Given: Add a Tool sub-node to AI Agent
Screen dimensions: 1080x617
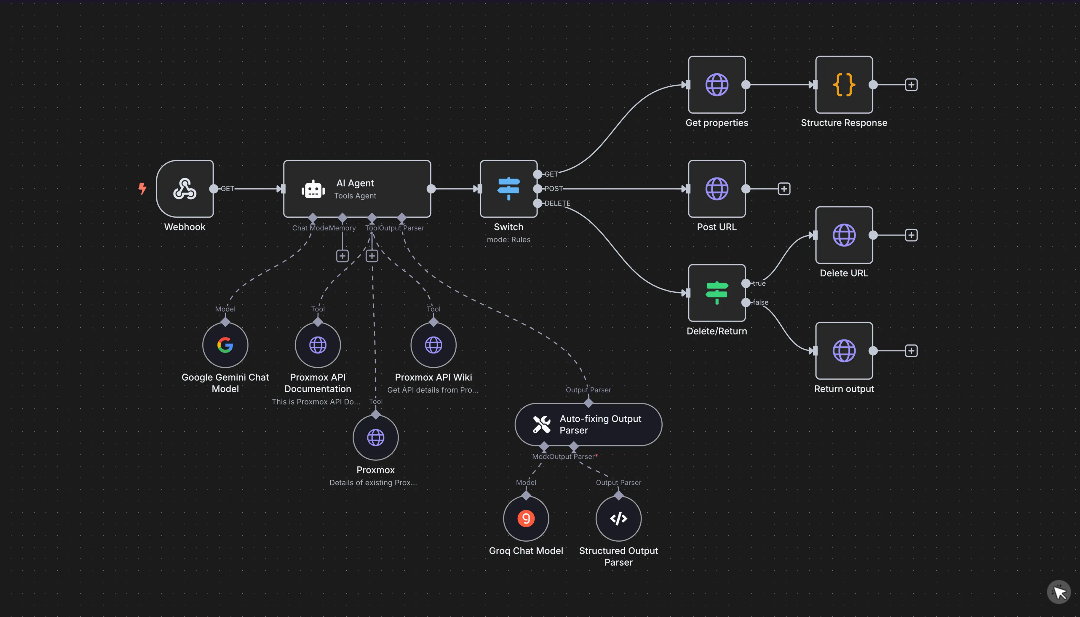Looking at the screenshot, I should [372, 255].
